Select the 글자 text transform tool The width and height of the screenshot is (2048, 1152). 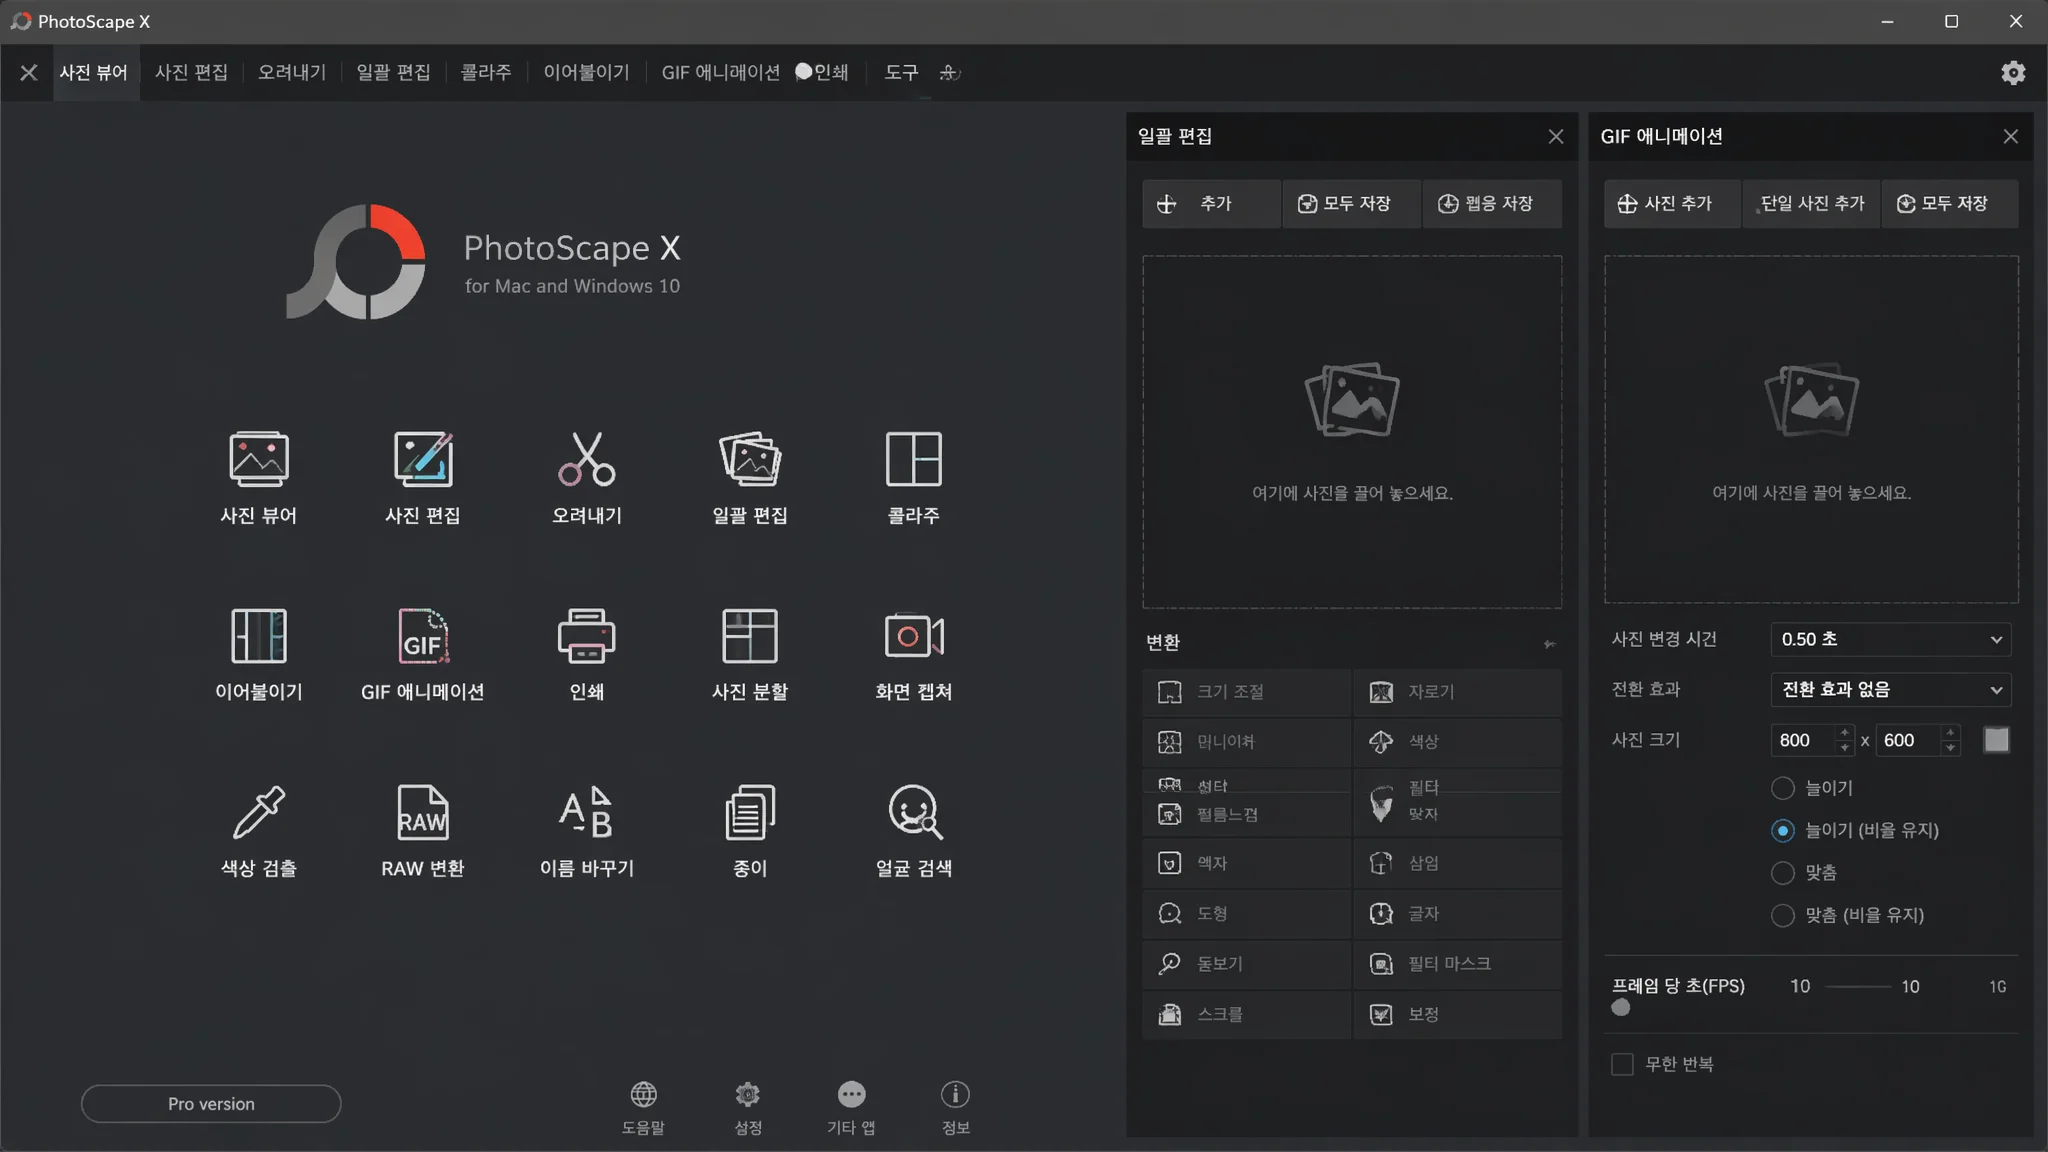point(1457,913)
